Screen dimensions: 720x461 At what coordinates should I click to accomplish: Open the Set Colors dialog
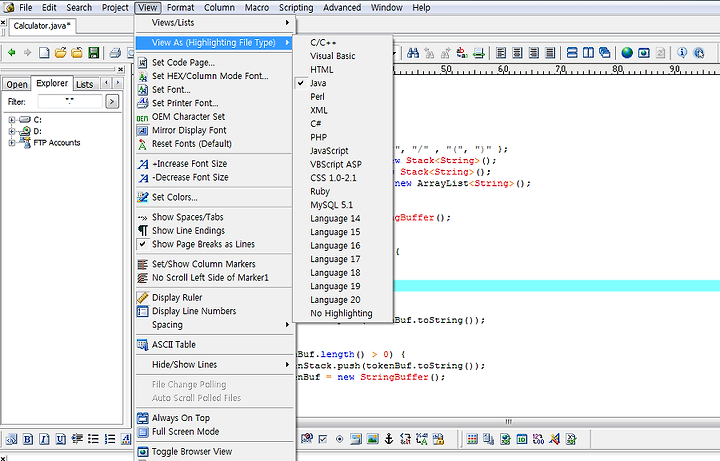(x=214, y=197)
